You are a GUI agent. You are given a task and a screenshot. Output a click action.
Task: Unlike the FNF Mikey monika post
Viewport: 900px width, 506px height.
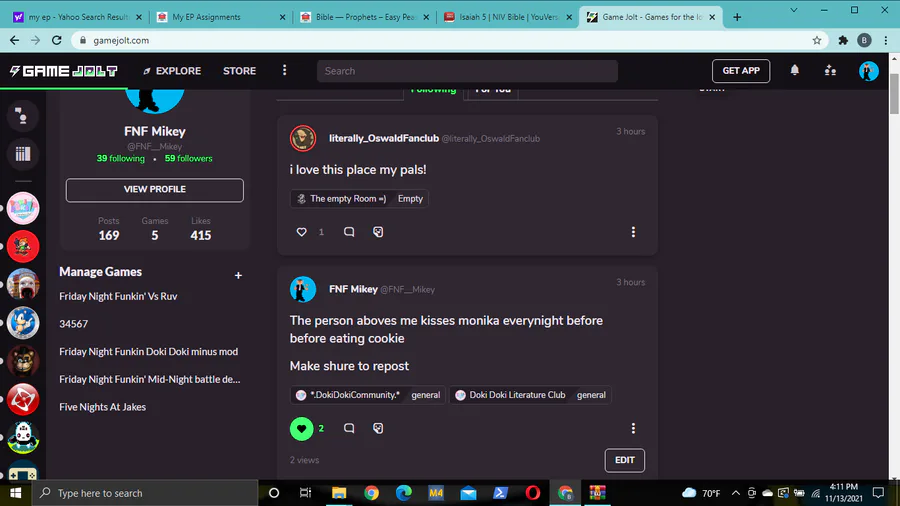301,429
